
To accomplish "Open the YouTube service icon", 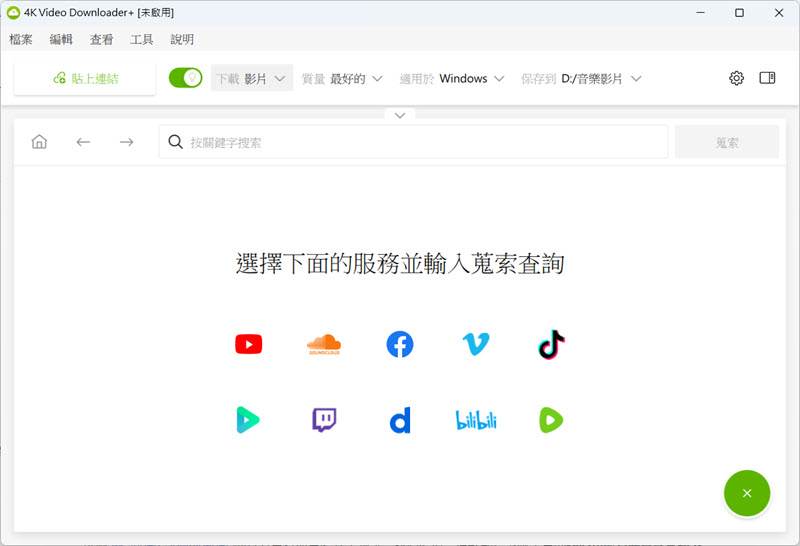I will tap(248, 344).
